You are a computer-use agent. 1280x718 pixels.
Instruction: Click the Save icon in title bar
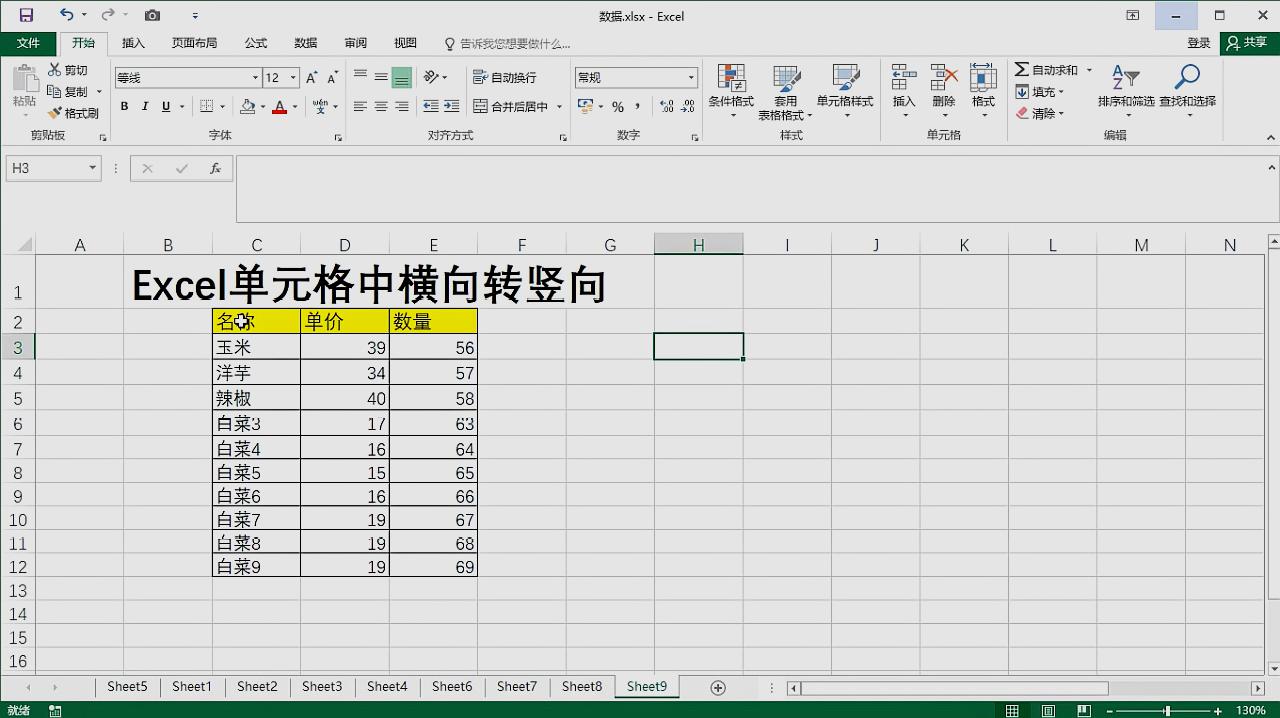tap(26, 15)
